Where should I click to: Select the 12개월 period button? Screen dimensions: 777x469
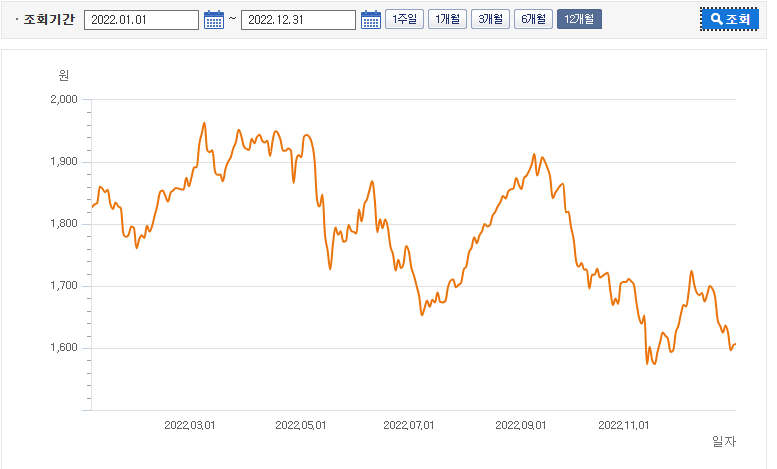[x=579, y=19]
